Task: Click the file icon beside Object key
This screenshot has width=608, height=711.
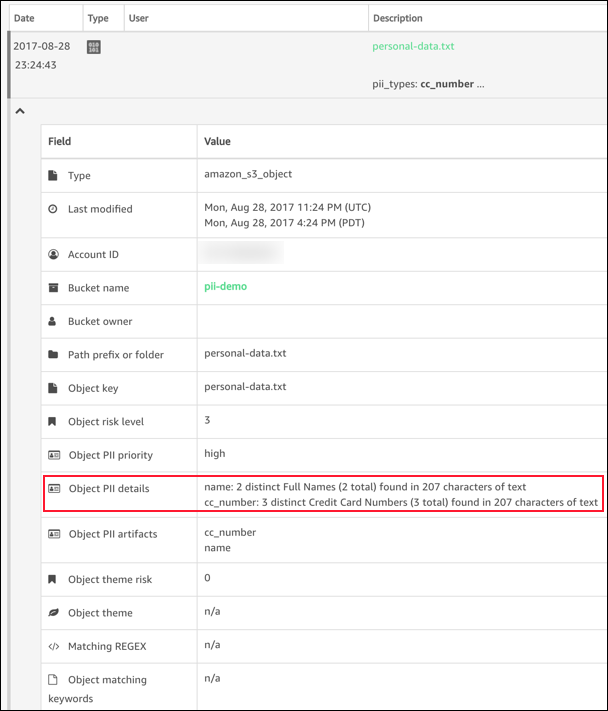Action: click(53, 388)
